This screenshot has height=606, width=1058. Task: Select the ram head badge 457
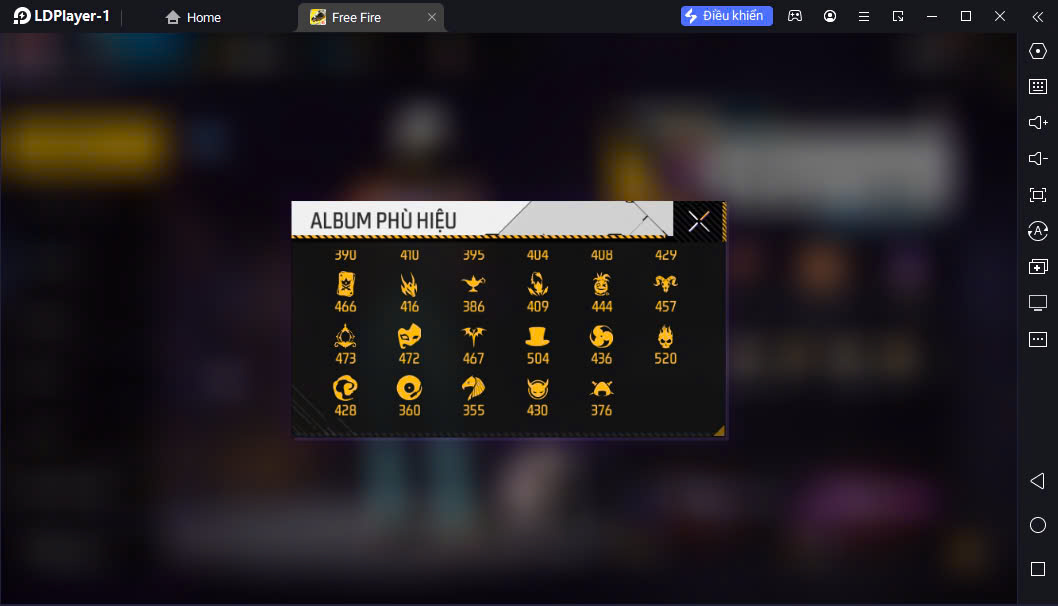pos(665,294)
